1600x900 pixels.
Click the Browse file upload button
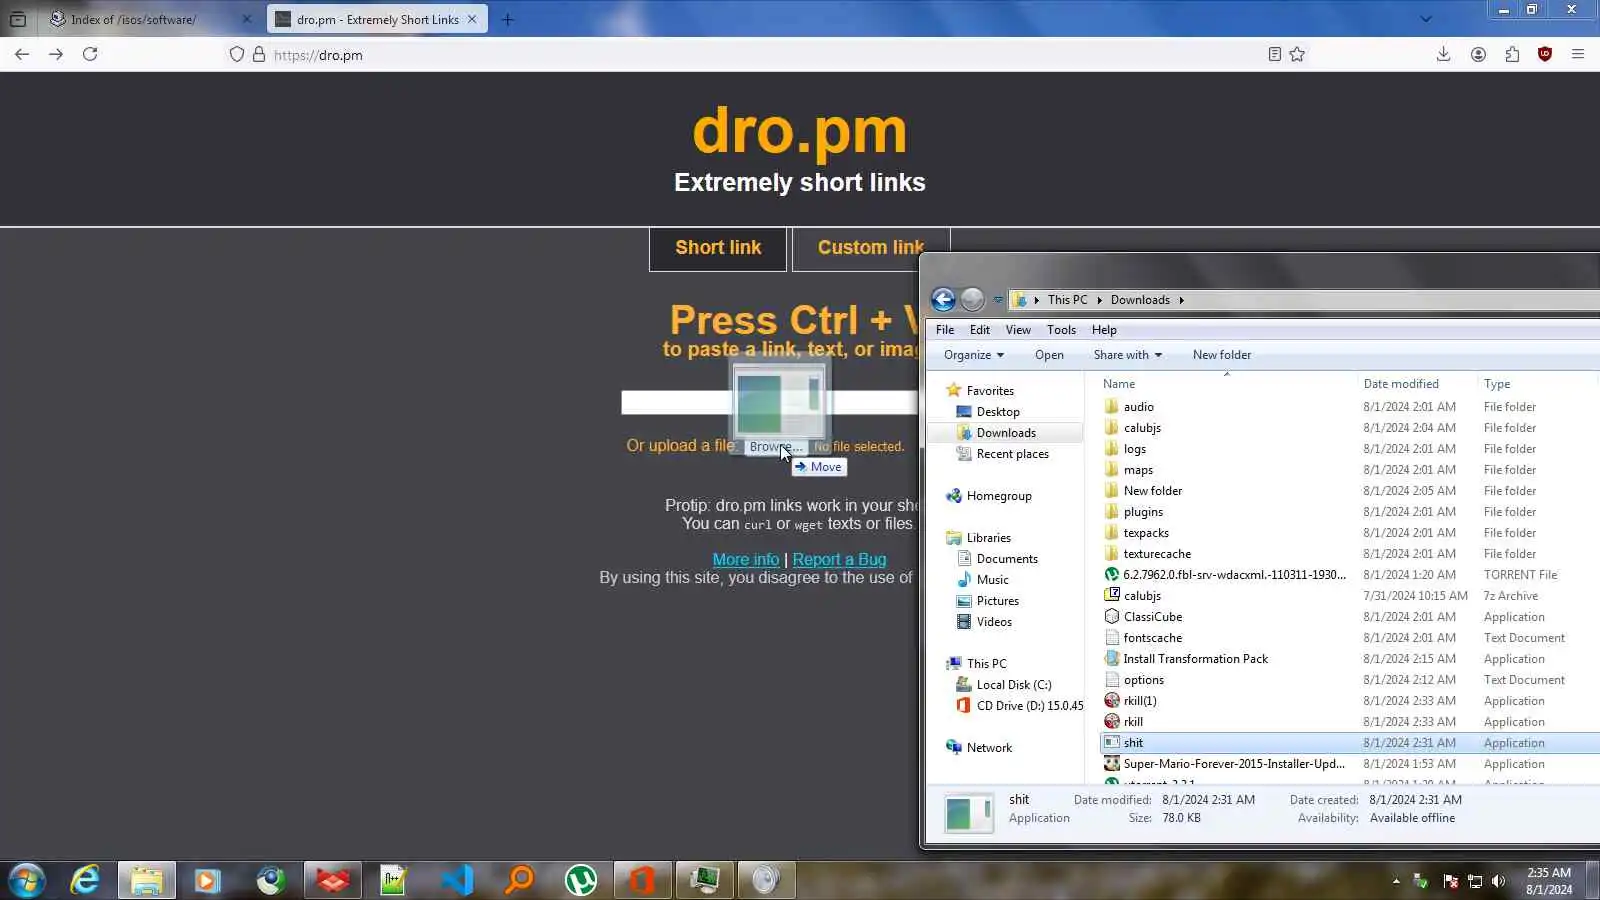tap(776, 447)
